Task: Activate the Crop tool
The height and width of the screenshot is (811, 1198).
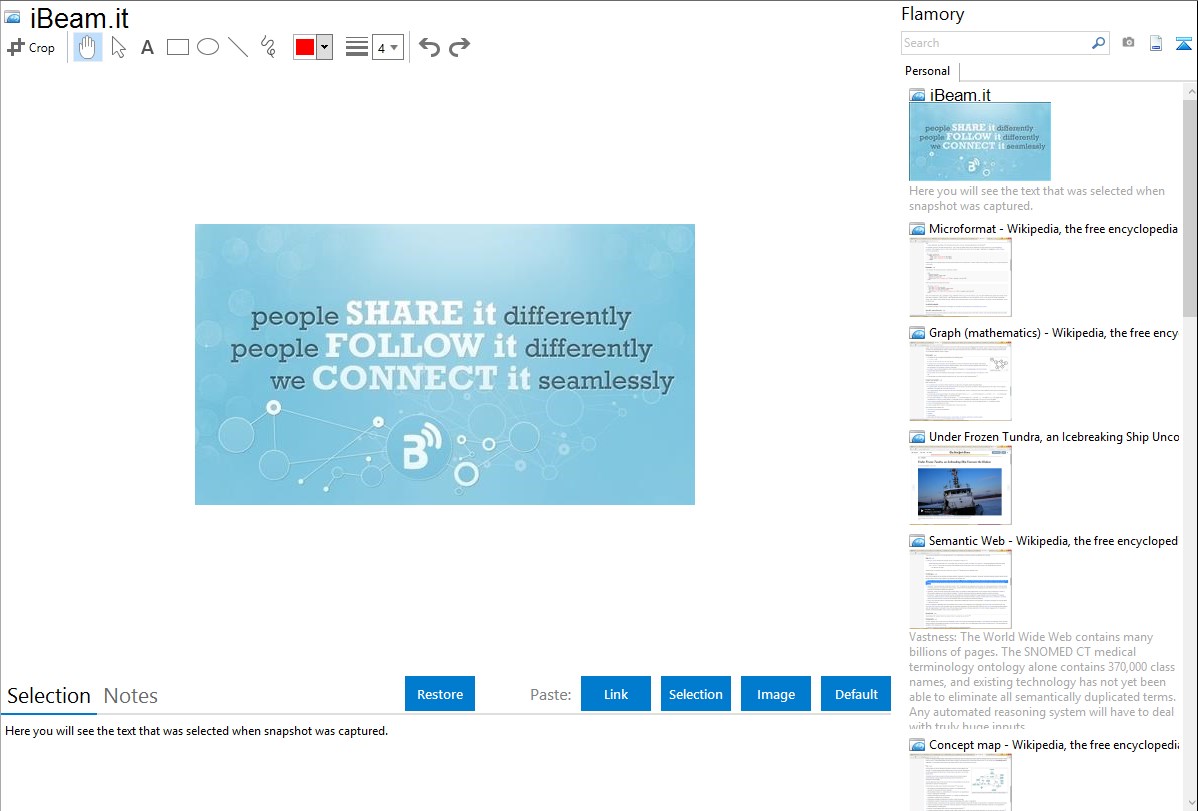Action: point(31,47)
